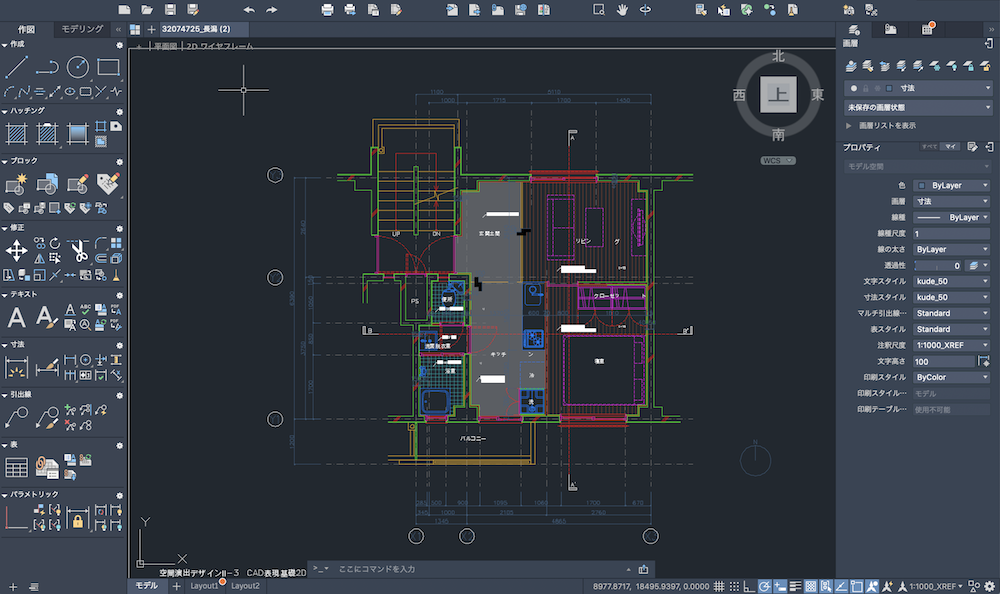Click the マイ filter button in properties
1000x594 pixels.
pos(950,147)
